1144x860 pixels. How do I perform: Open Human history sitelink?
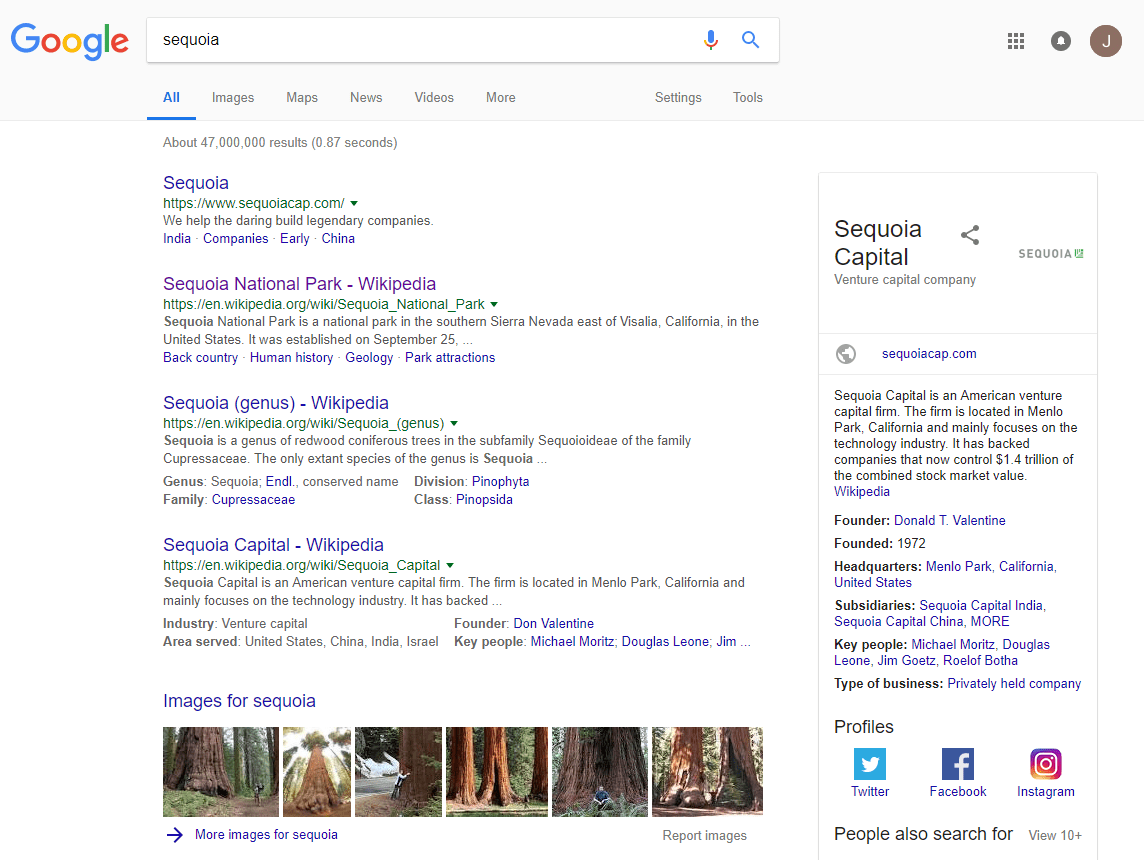[291, 357]
